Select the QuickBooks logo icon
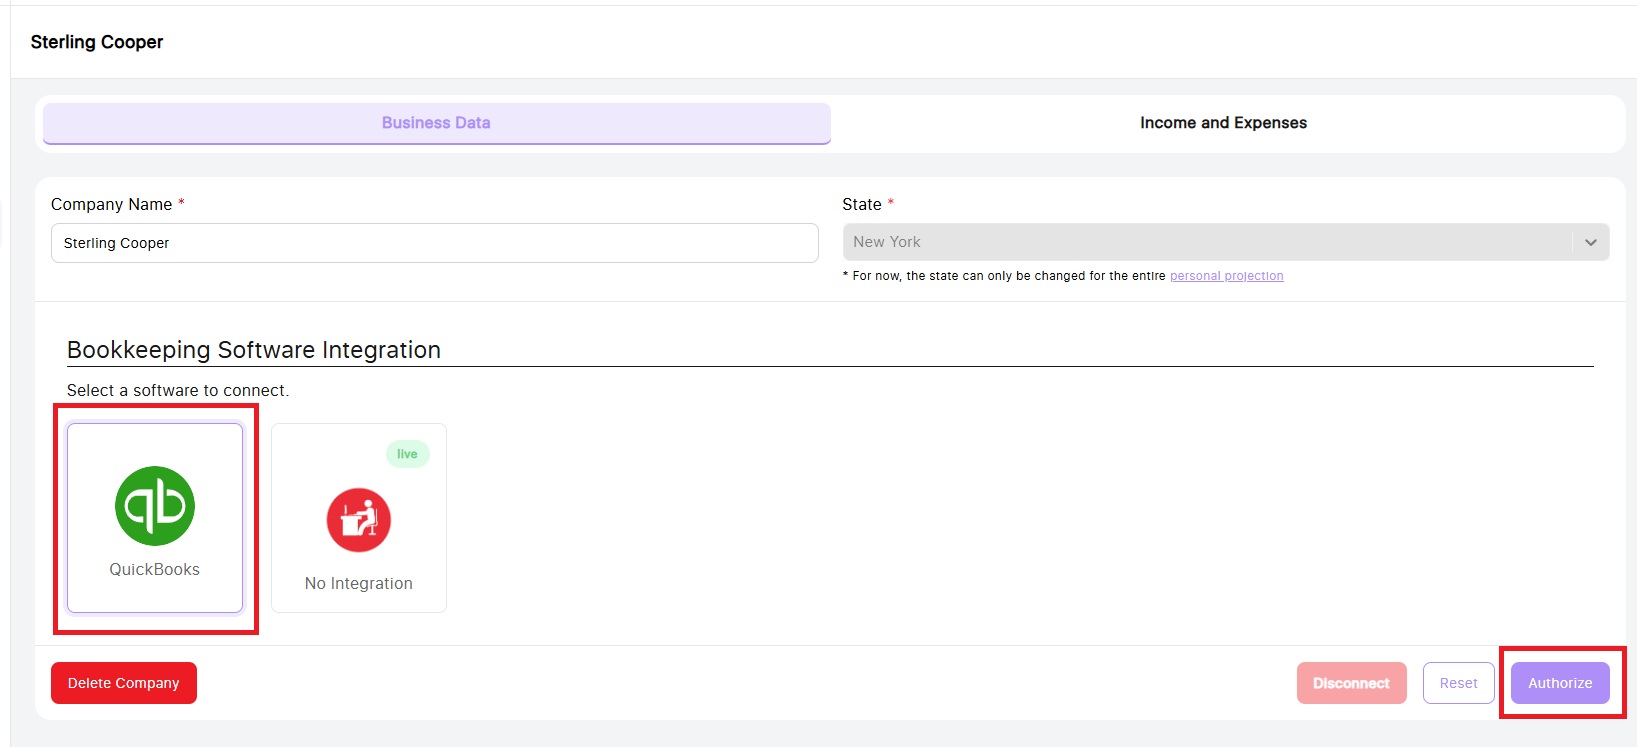 tap(155, 506)
